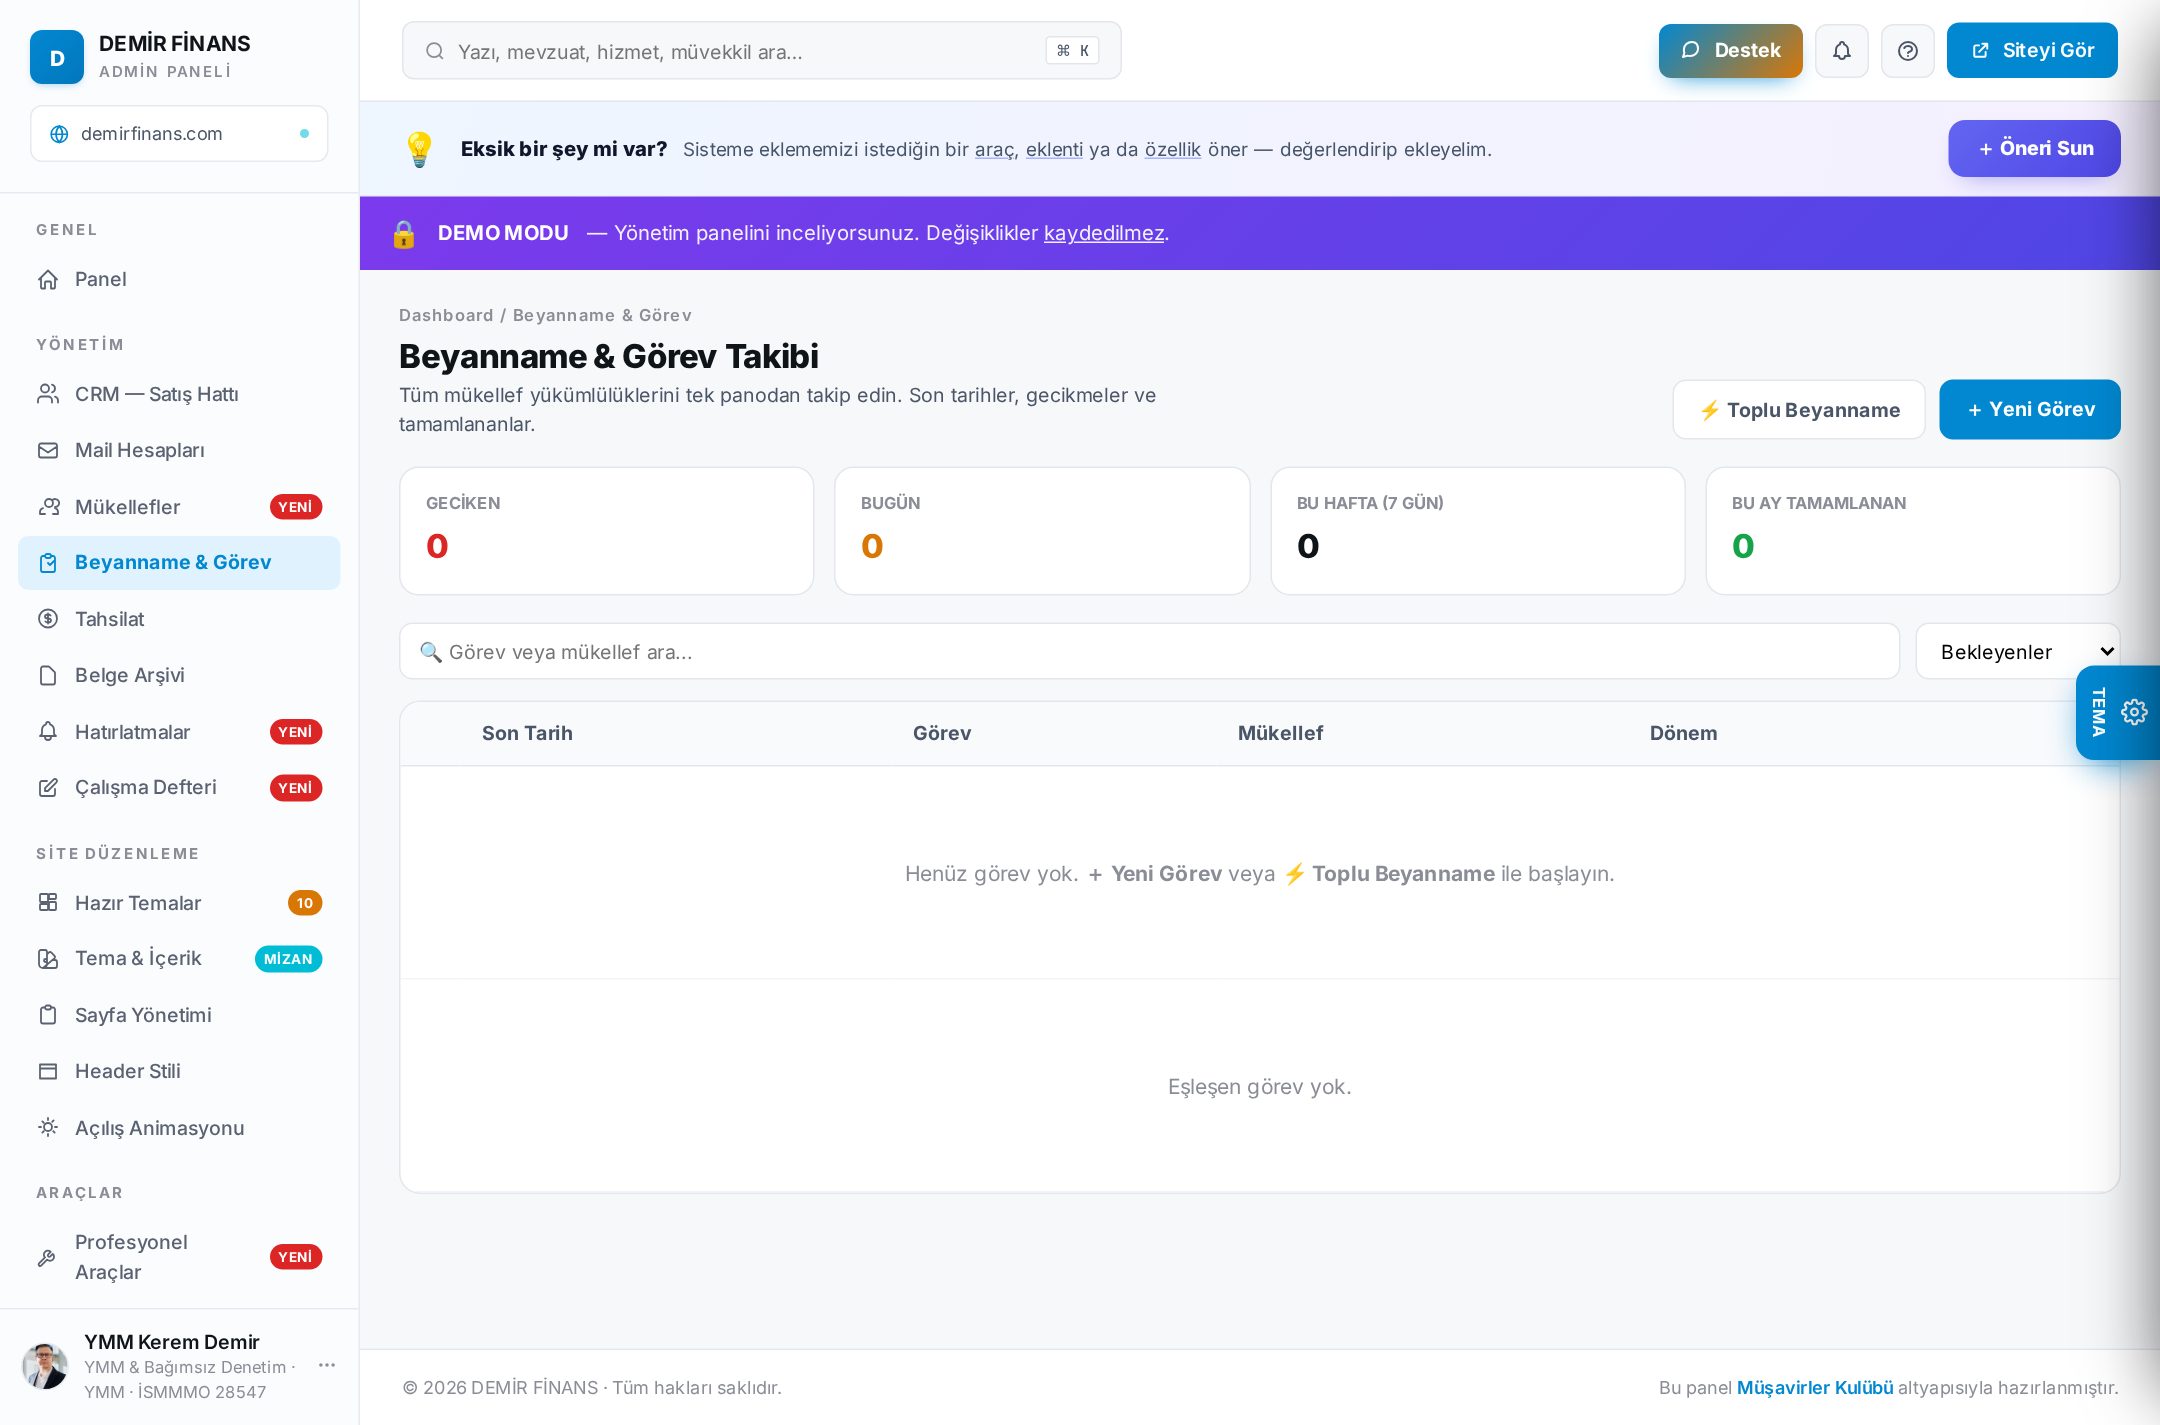The width and height of the screenshot is (2160, 1425).
Task: Click the Dönem column header
Action: (x=1683, y=734)
